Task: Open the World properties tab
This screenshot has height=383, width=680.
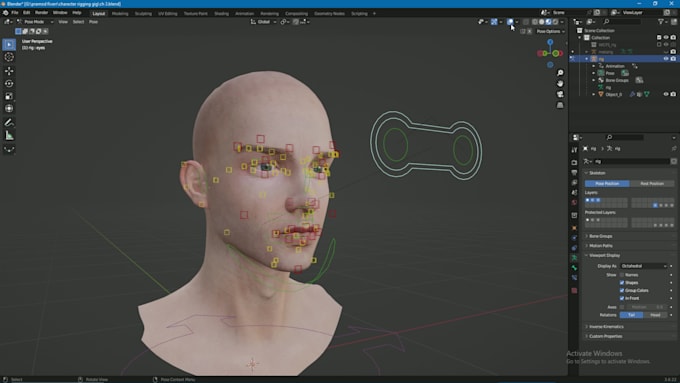Action: click(x=574, y=203)
